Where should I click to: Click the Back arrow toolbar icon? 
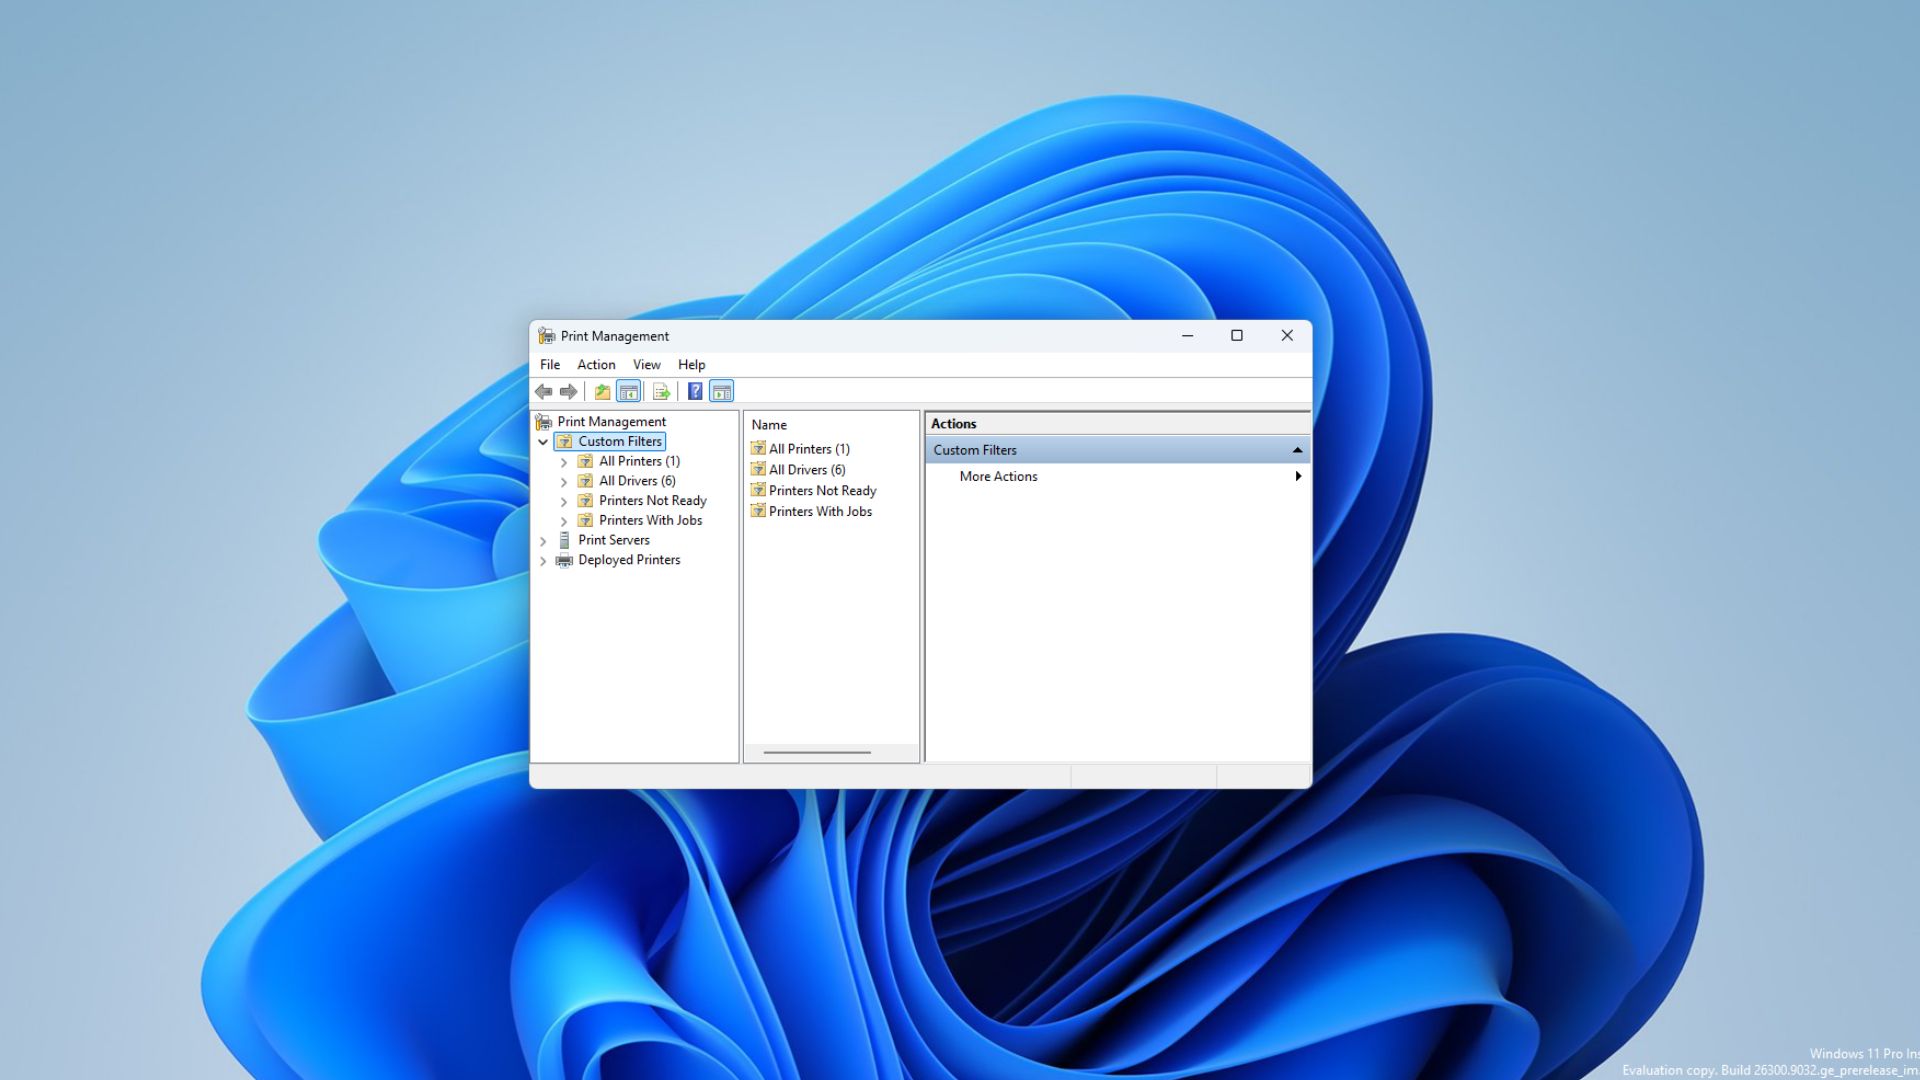coord(543,392)
